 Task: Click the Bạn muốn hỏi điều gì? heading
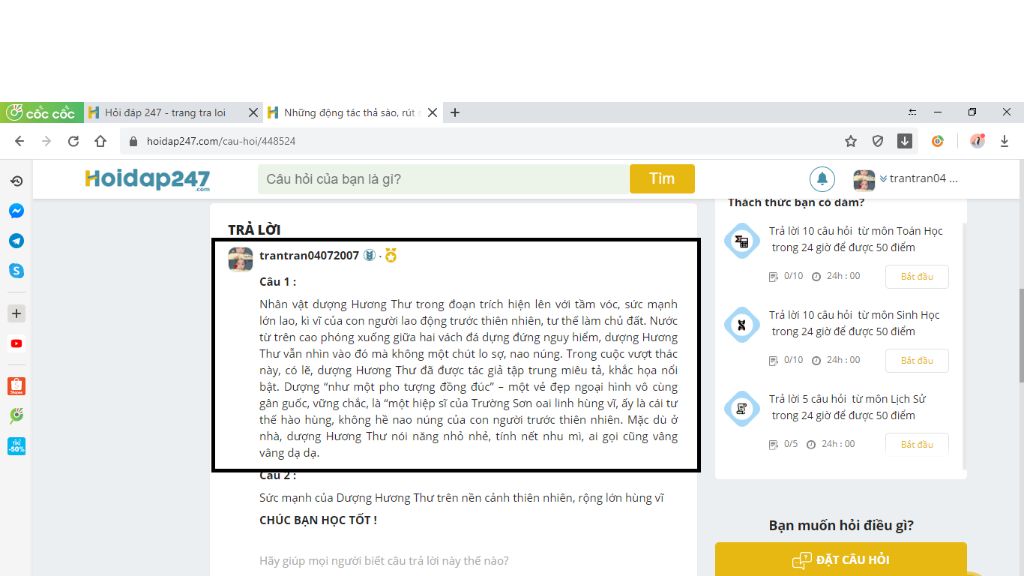point(841,525)
